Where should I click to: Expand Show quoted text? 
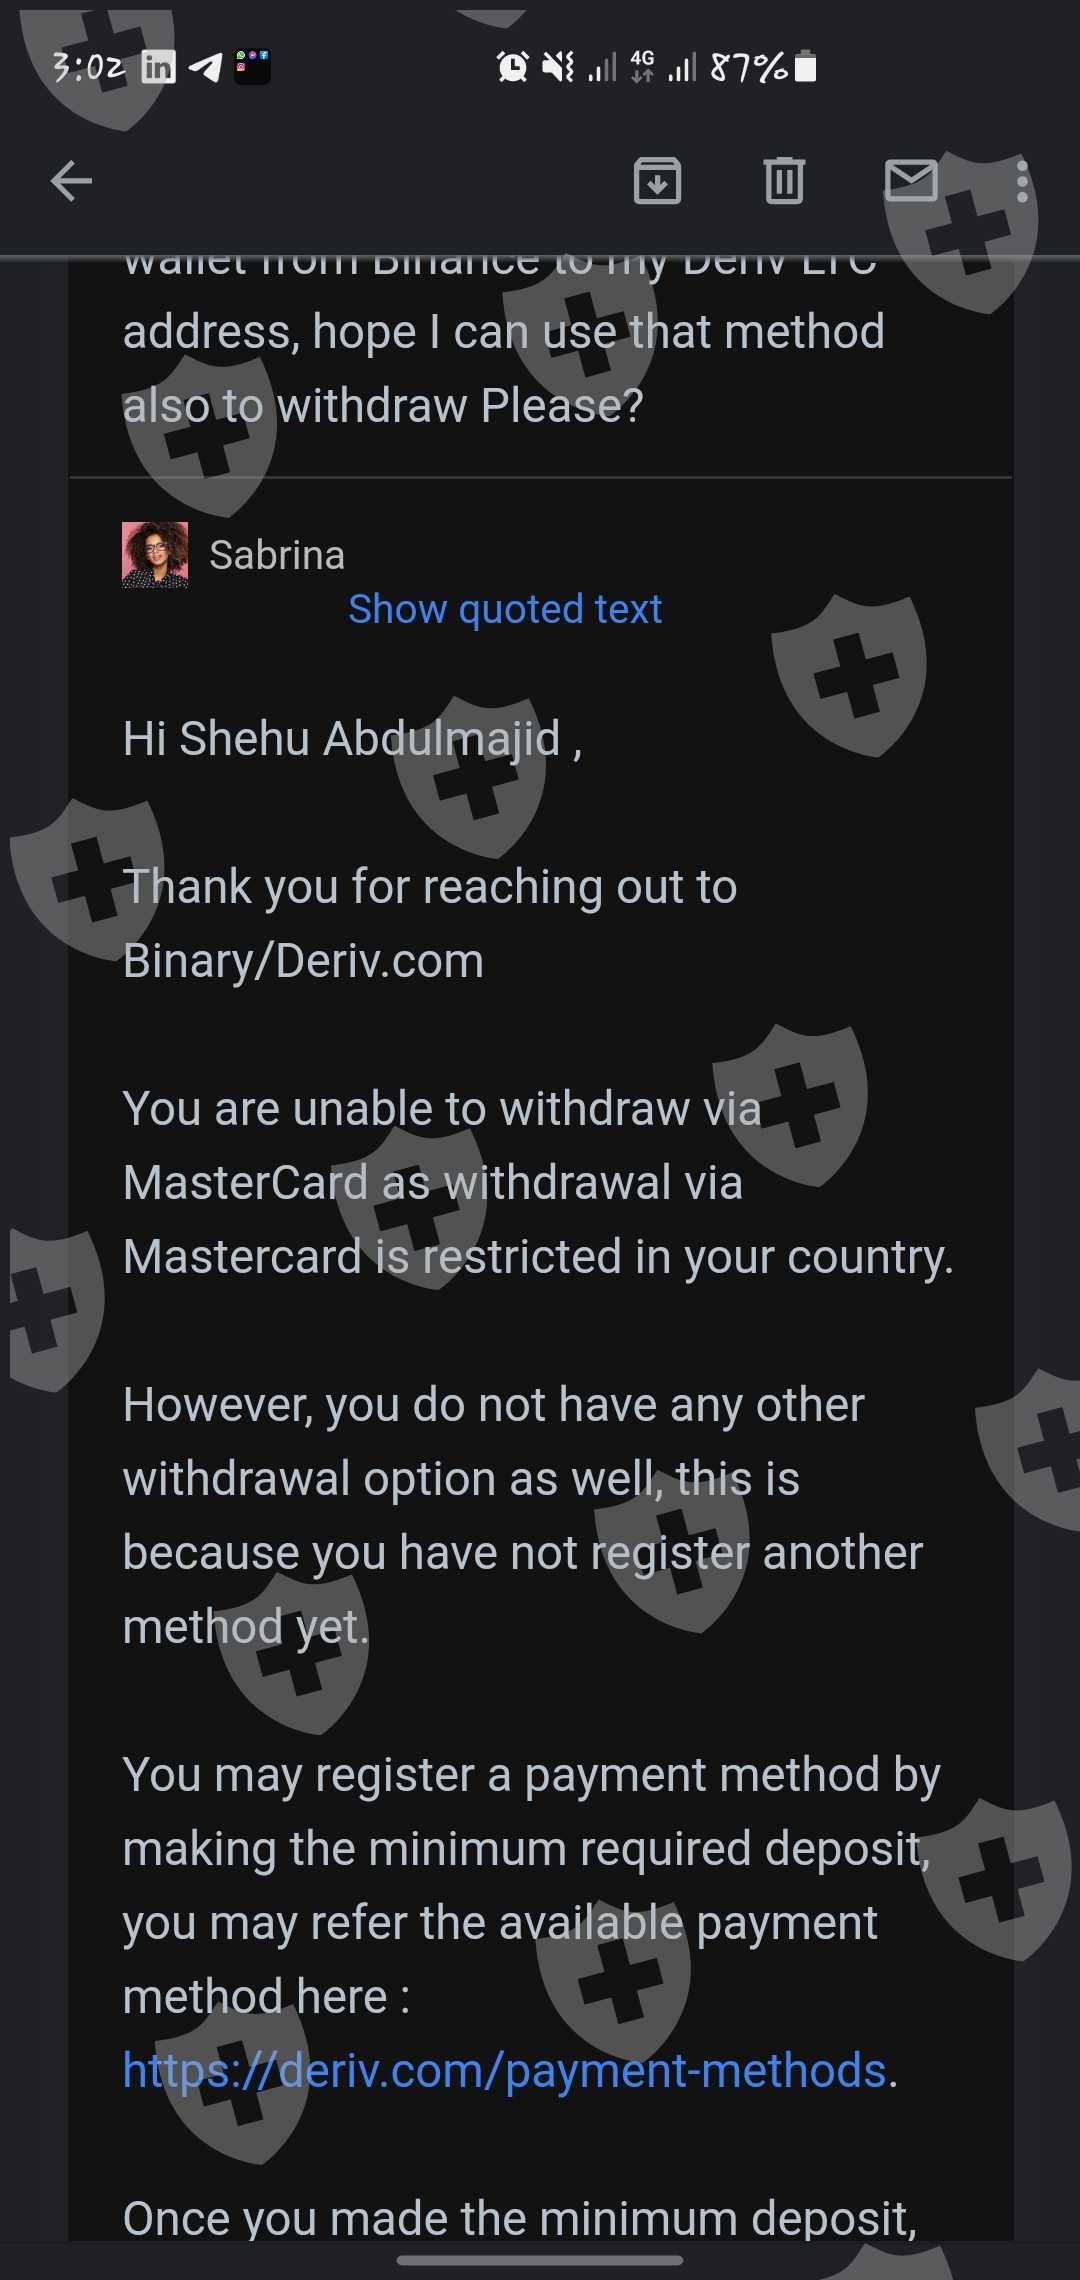(x=505, y=609)
